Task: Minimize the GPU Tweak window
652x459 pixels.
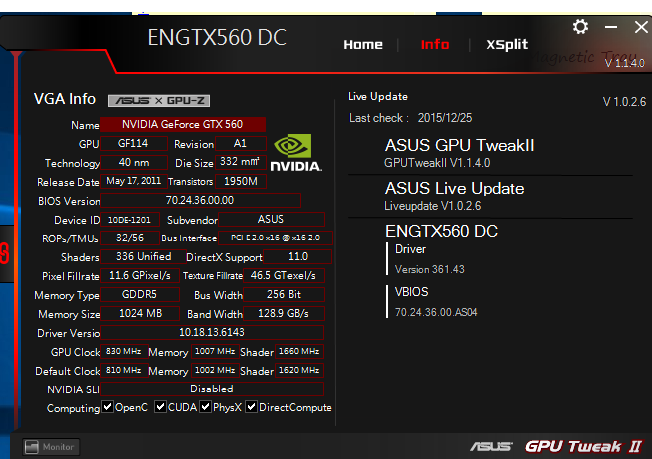Action: click(x=610, y=27)
